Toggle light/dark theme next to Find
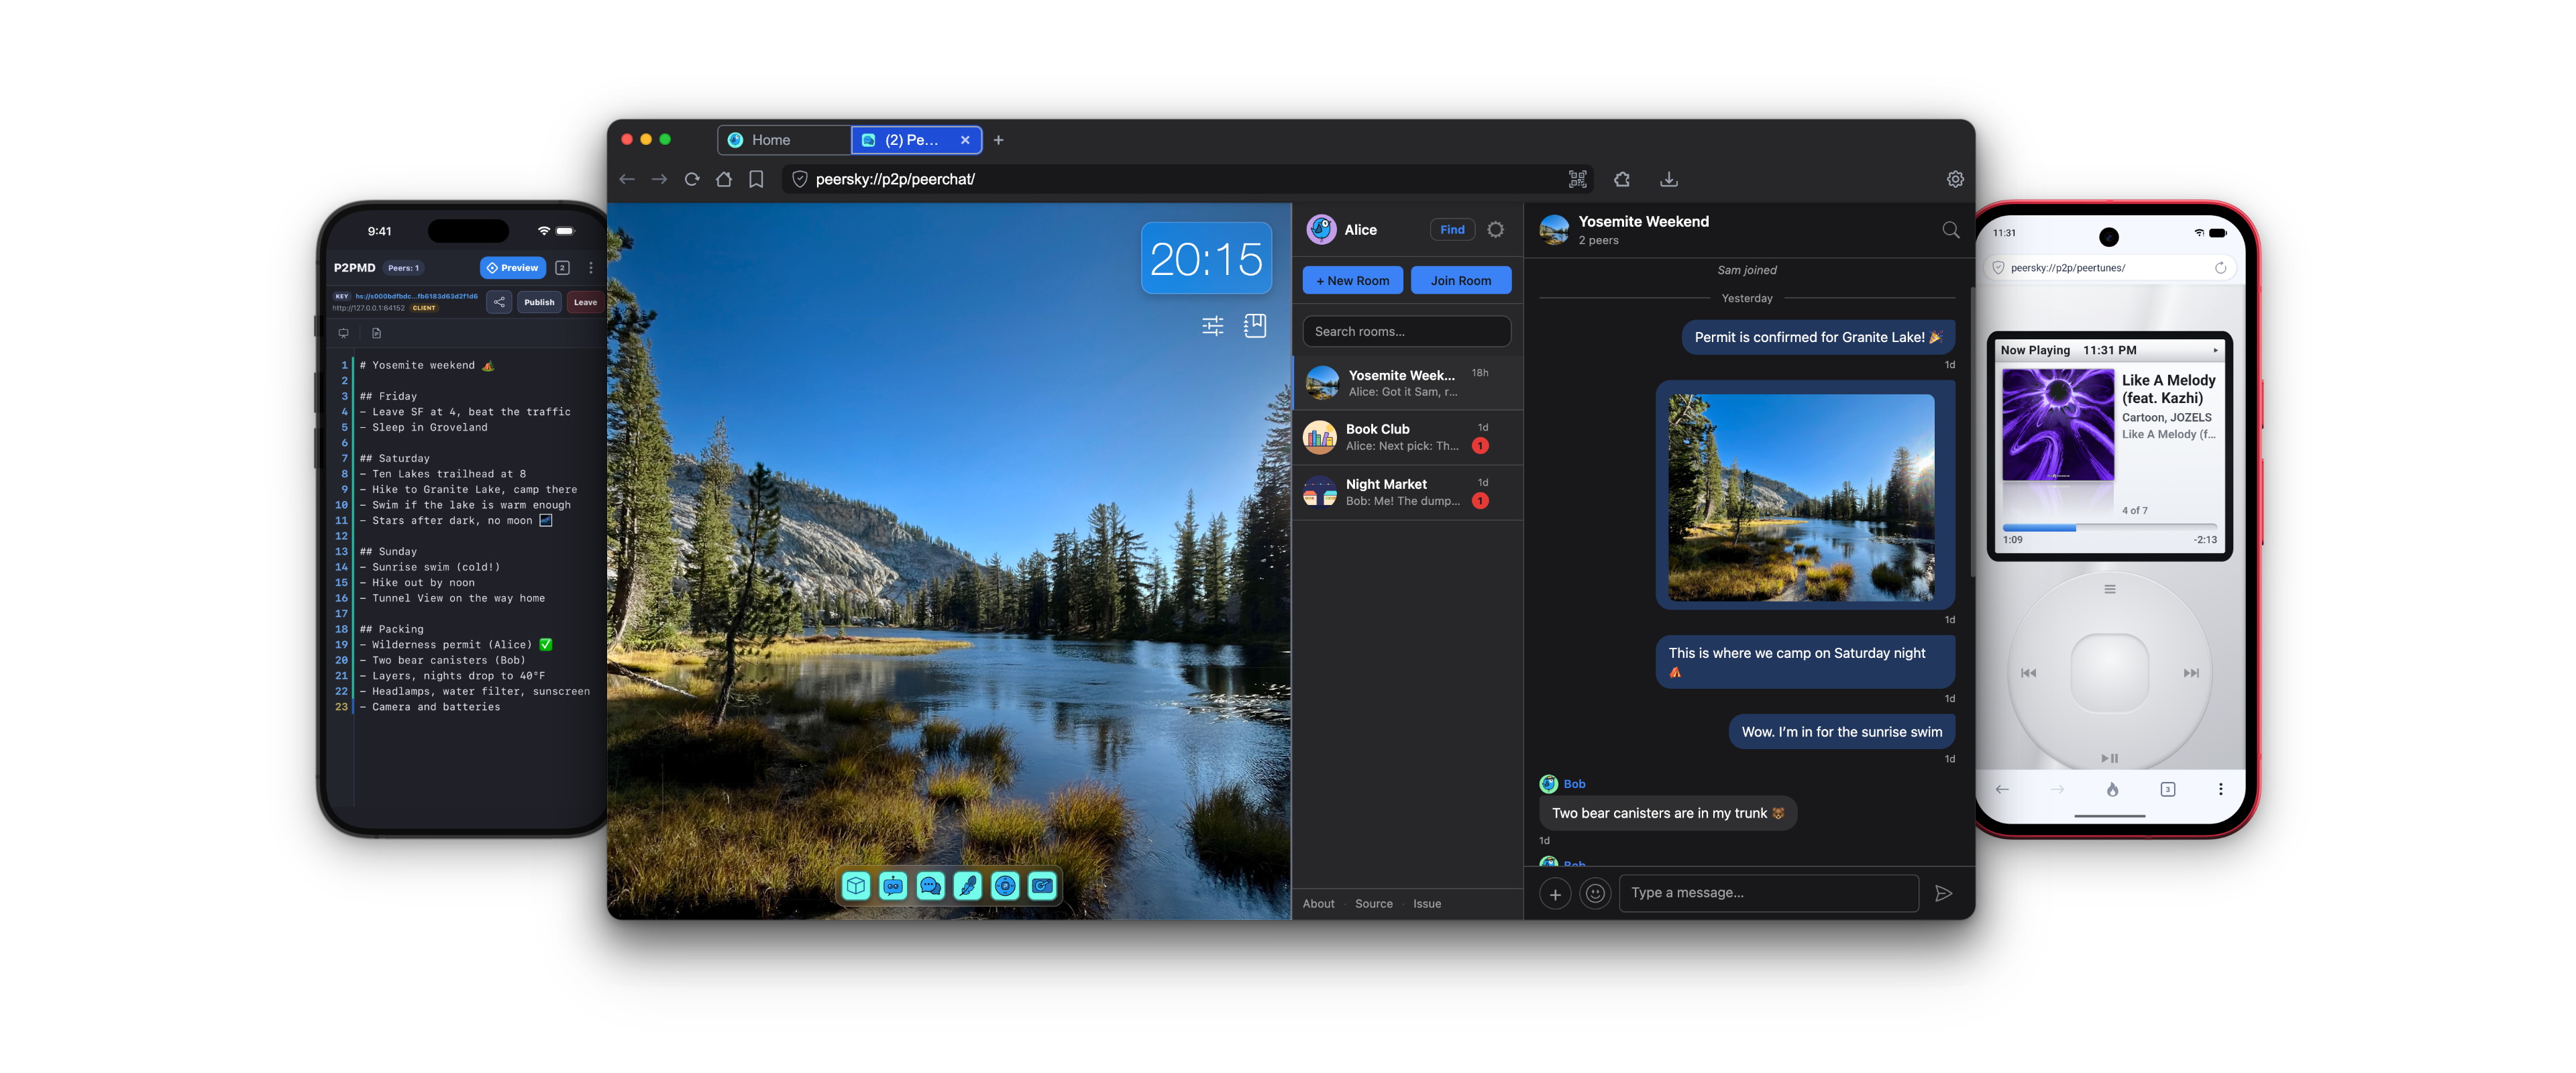 pyautogui.click(x=1495, y=230)
